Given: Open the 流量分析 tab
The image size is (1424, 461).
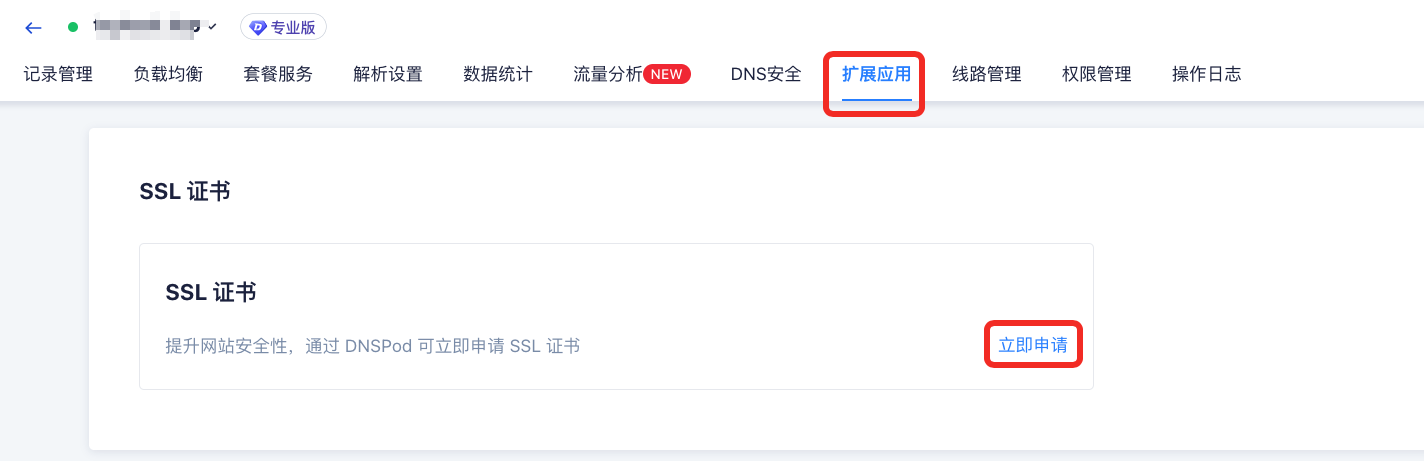Looking at the screenshot, I should click(608, 74).
